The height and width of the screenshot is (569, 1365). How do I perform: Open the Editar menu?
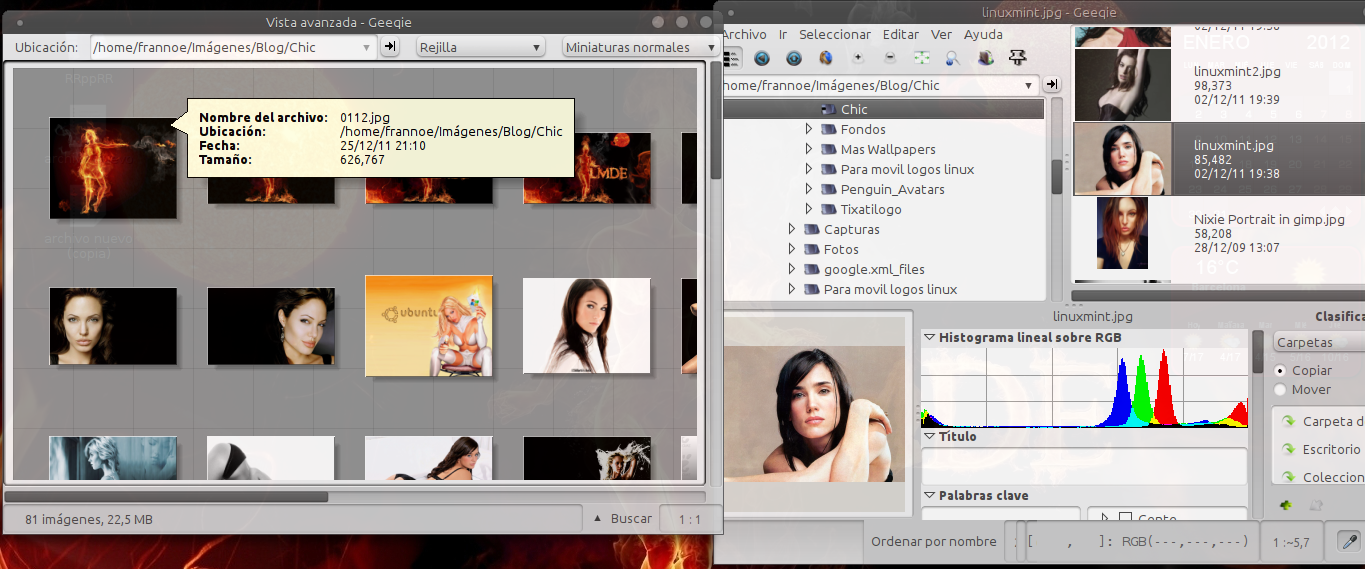pyautogui.click(x=900, y=34)
